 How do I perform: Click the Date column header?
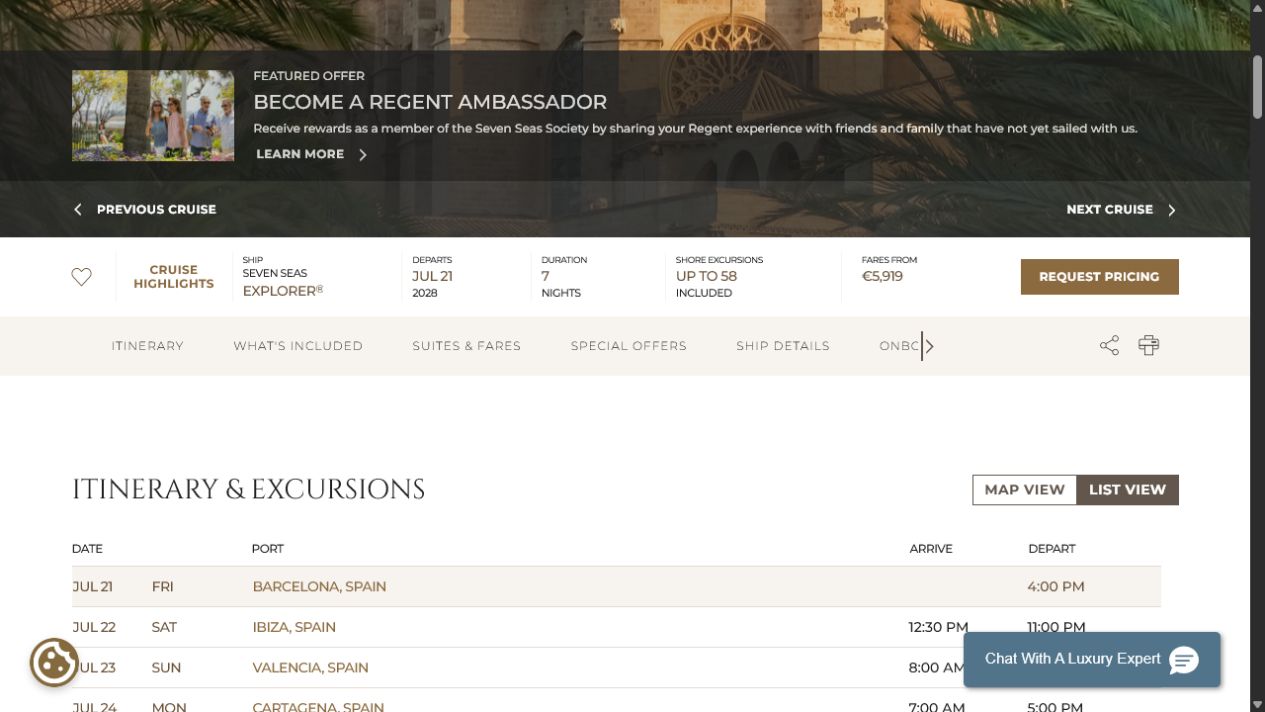pyautogui.click(x=87, y=549)
